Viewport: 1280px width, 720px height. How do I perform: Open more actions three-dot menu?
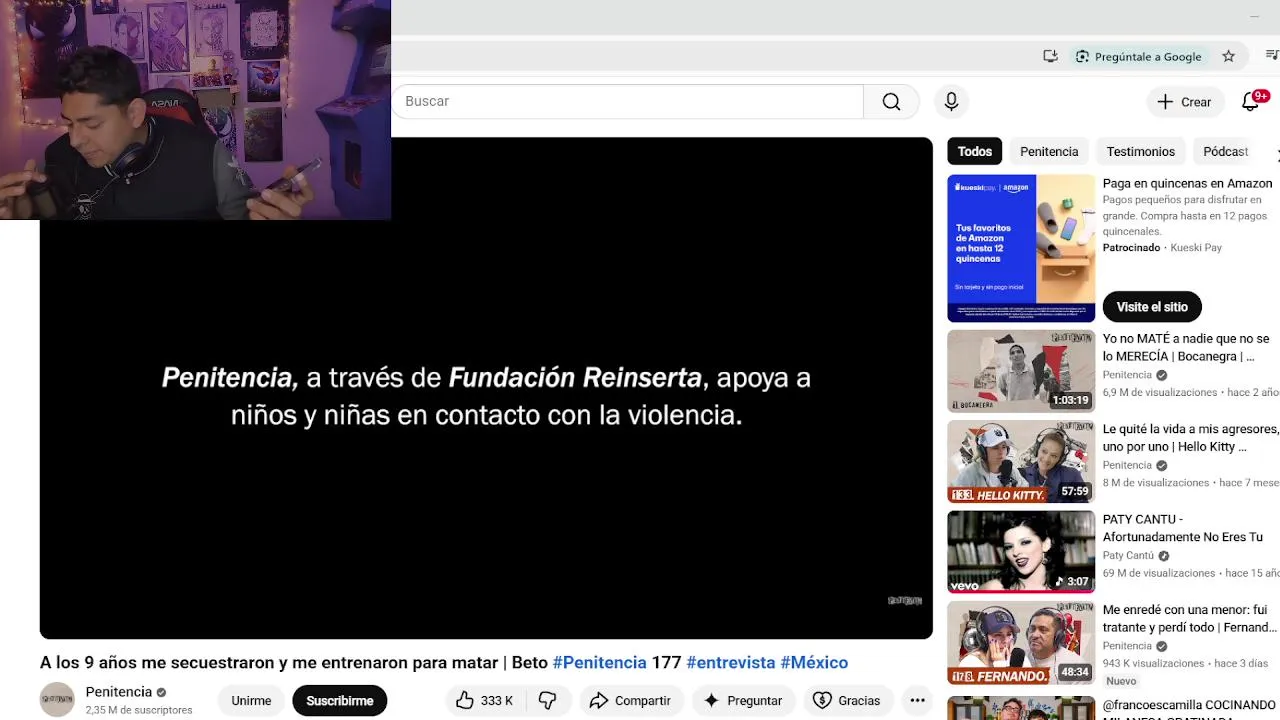(917, 701)
